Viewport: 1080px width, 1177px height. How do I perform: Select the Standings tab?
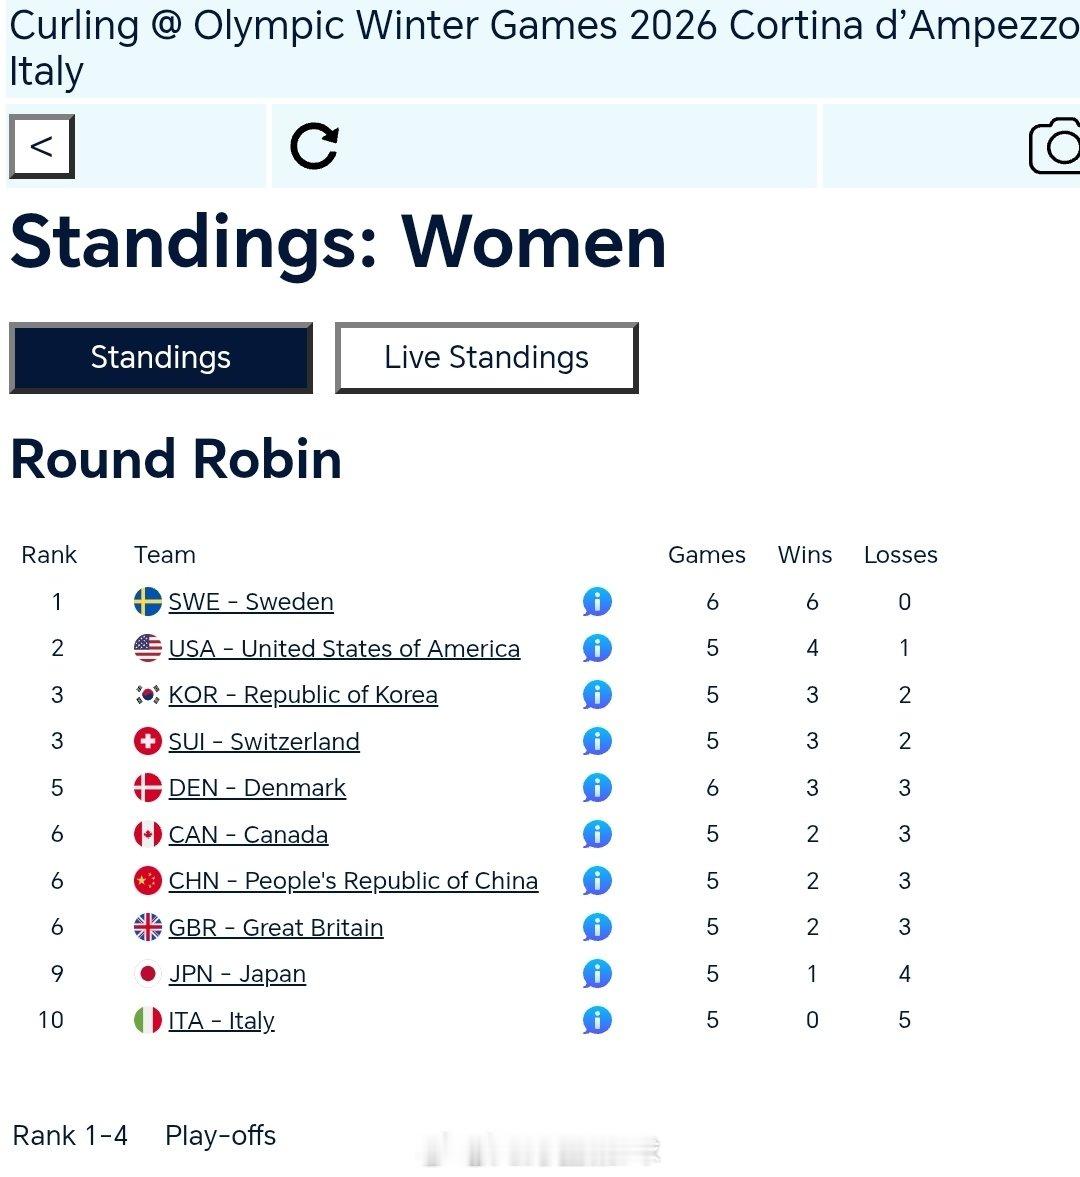click(161, 358)
